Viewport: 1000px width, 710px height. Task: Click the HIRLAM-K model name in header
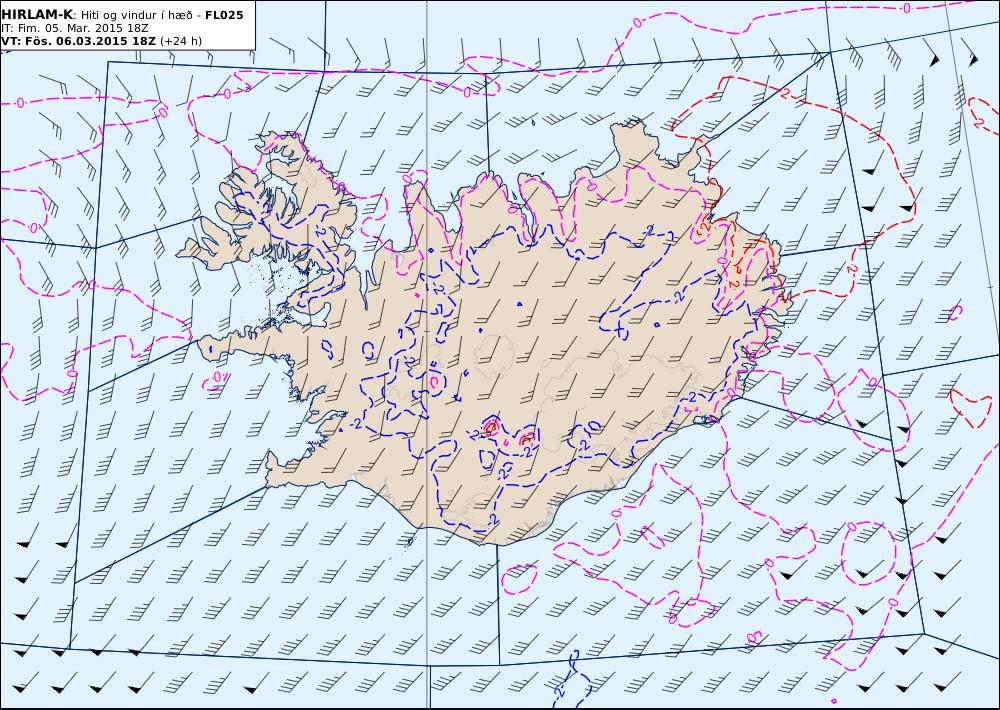[x=37, y=15]
